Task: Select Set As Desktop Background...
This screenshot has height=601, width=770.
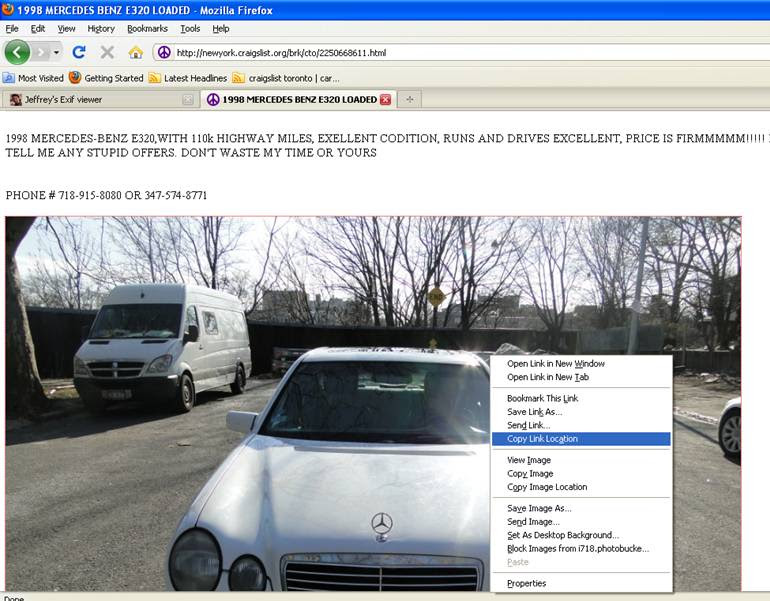Action: coord(581,535)
